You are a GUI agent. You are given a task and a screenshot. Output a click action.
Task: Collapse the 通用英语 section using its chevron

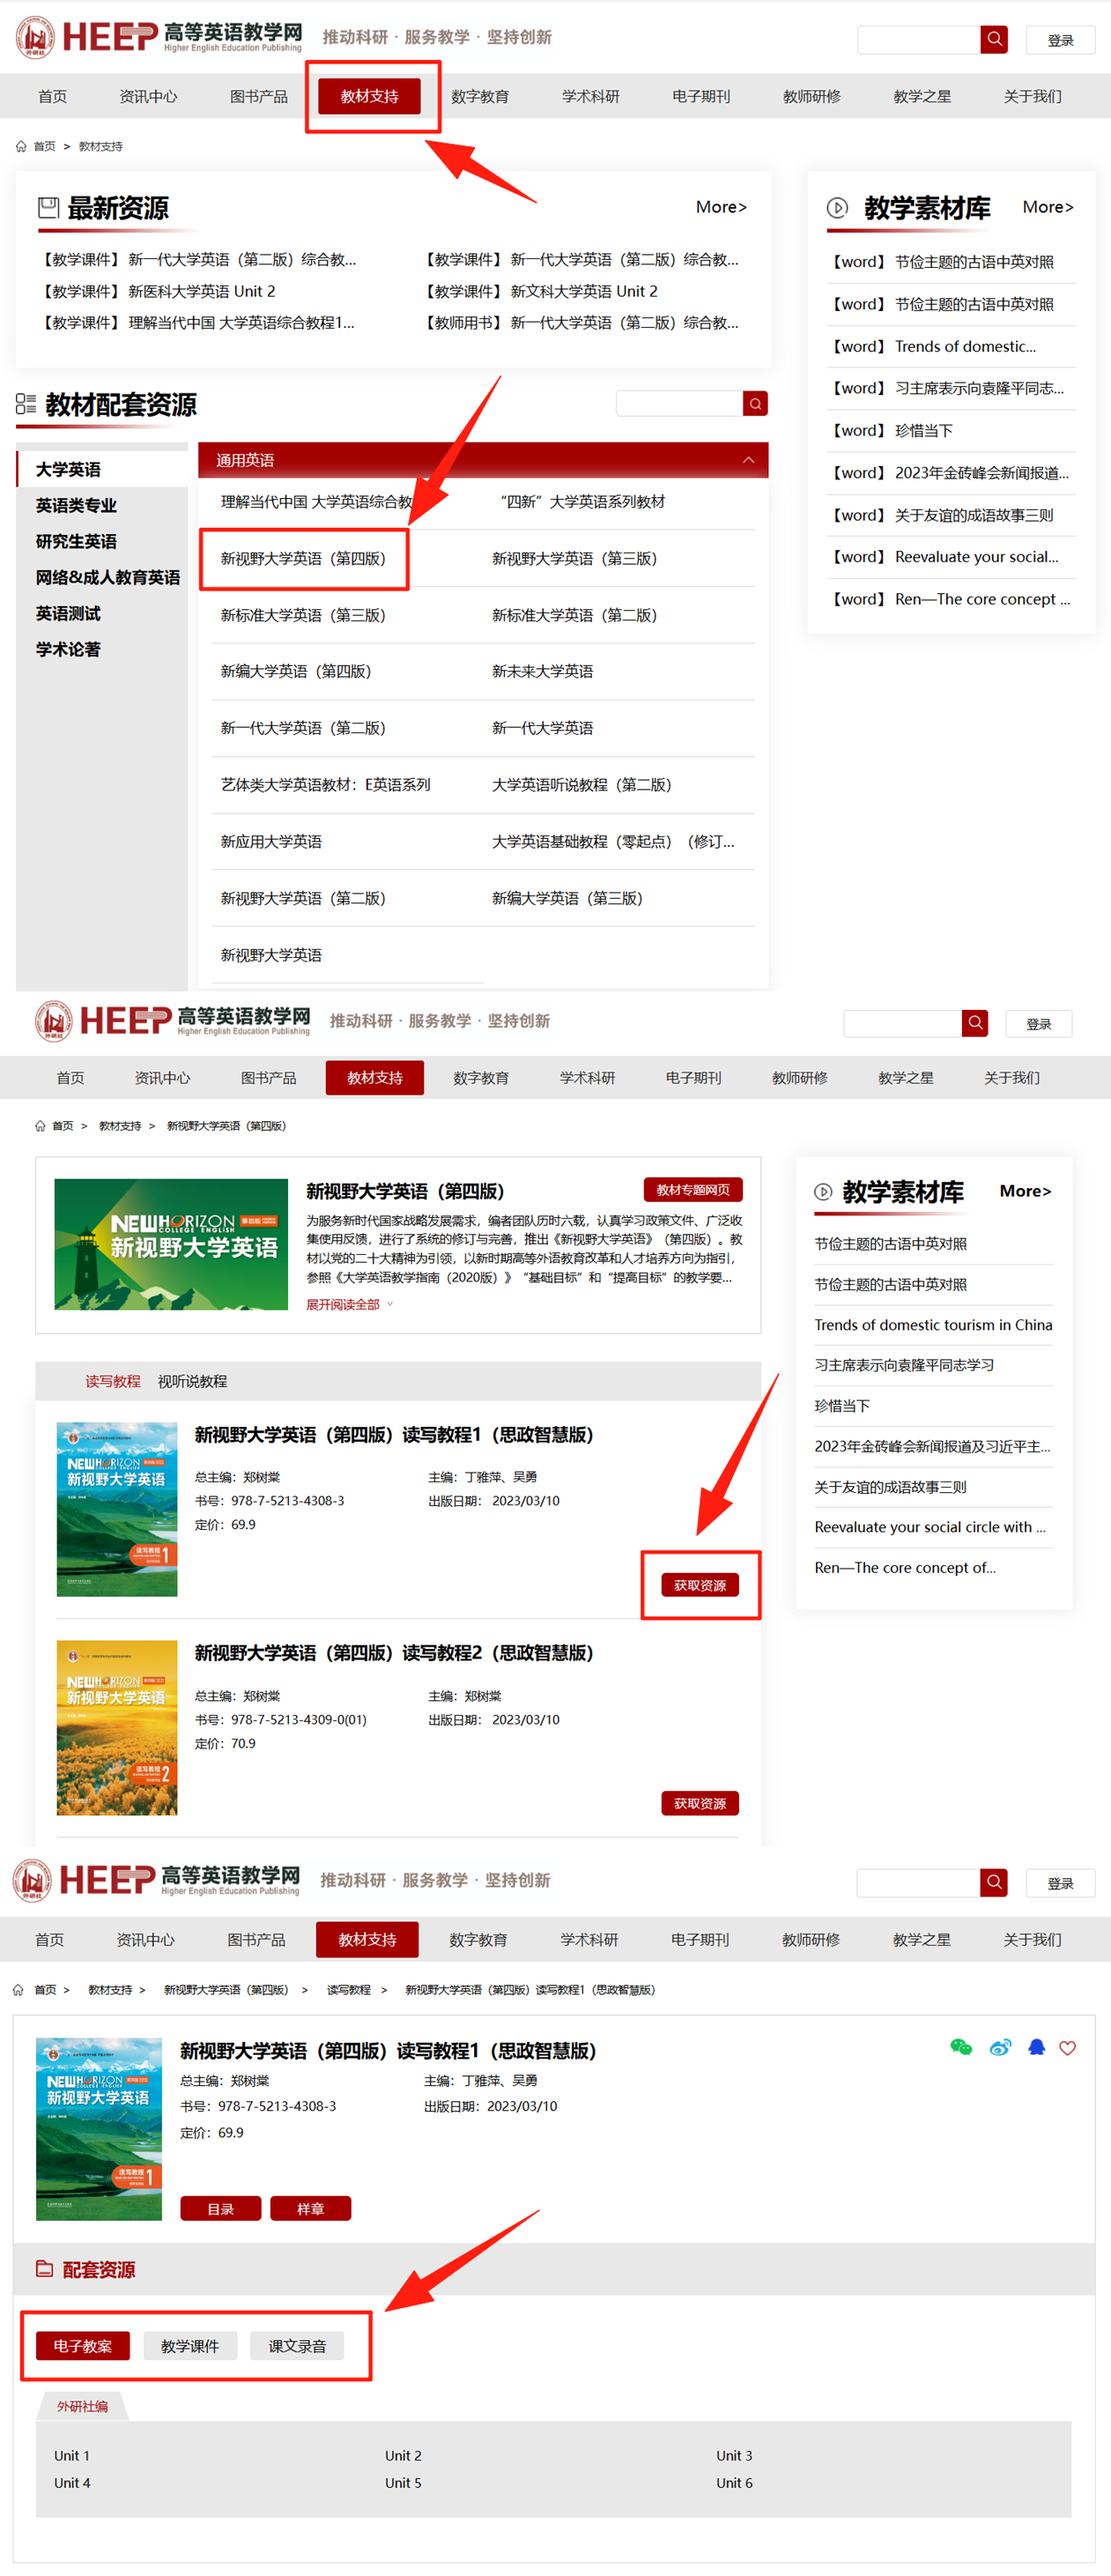tap(747, 460)
